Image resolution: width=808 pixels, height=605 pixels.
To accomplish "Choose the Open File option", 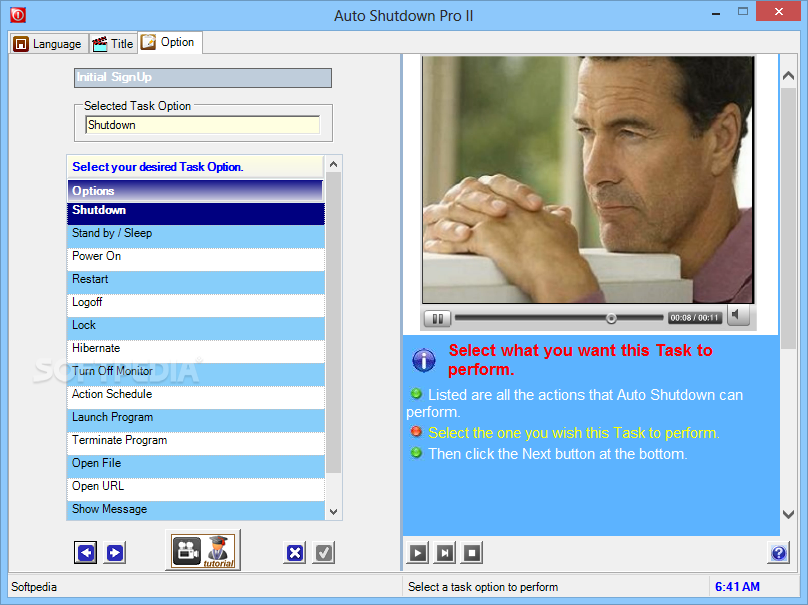I will (x=196, y=467).
